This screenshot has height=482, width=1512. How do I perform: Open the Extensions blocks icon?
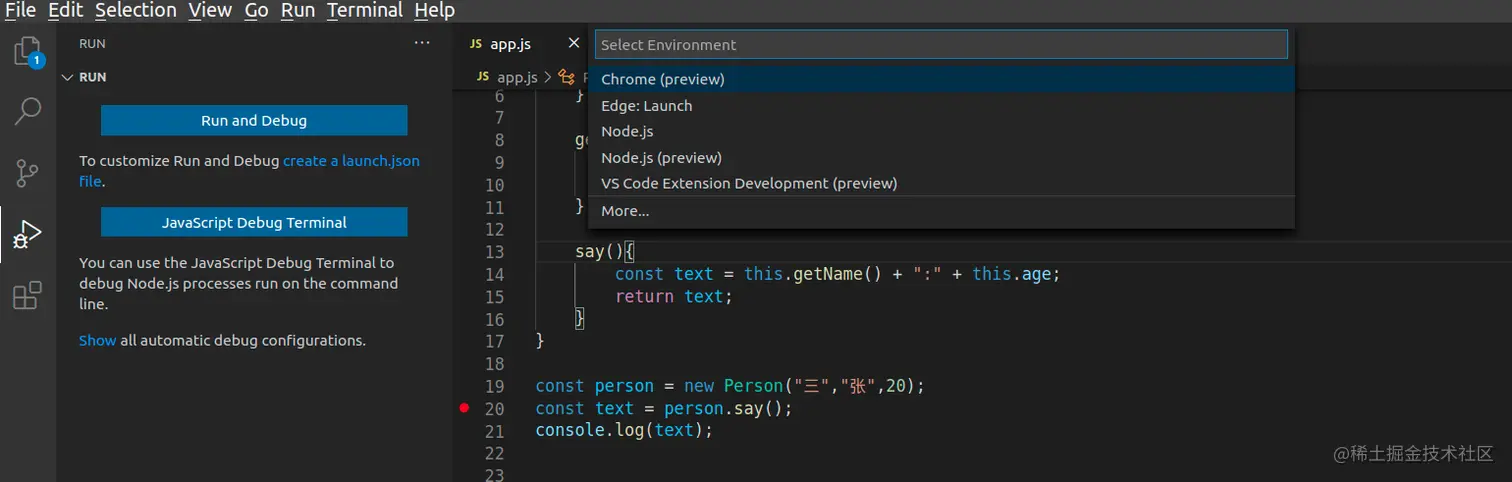click(x=28, y=295)
